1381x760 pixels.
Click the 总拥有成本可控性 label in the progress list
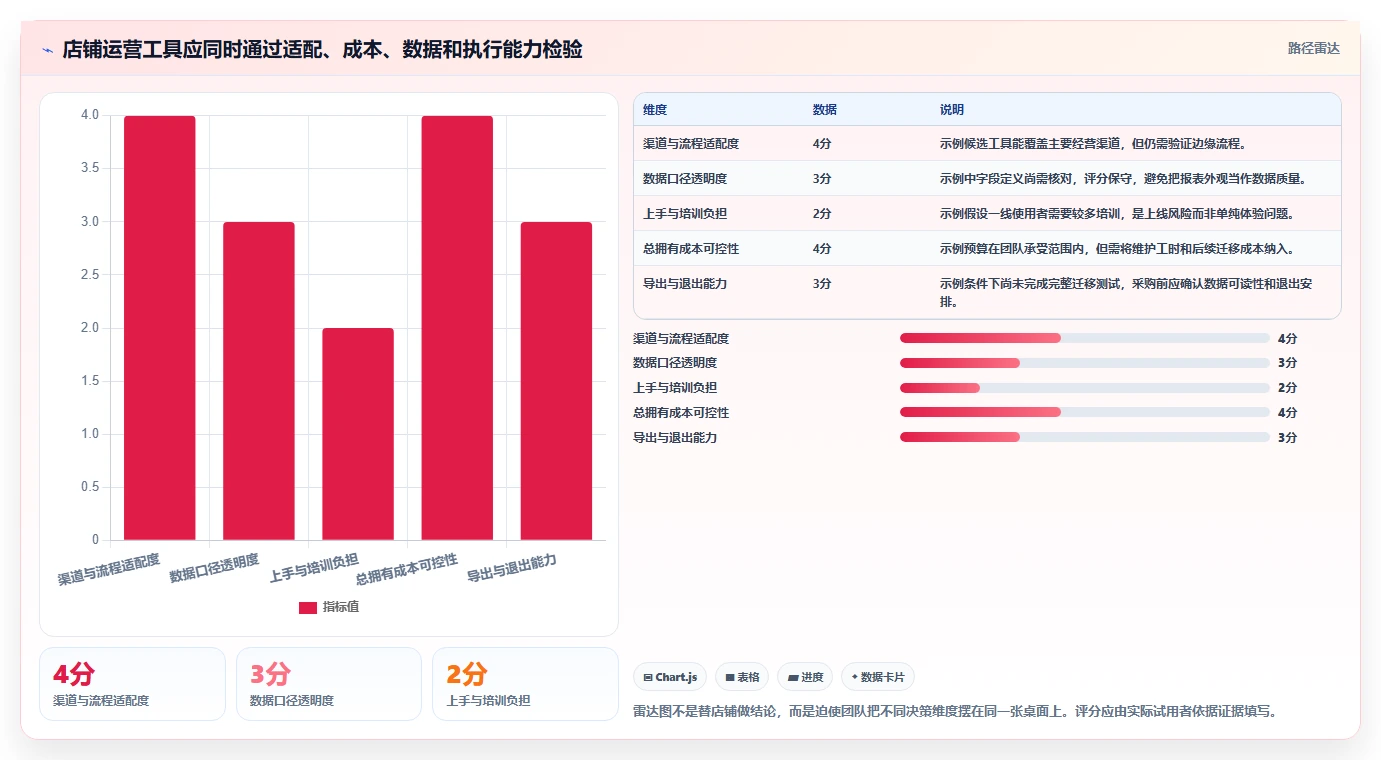click(681, 412)
